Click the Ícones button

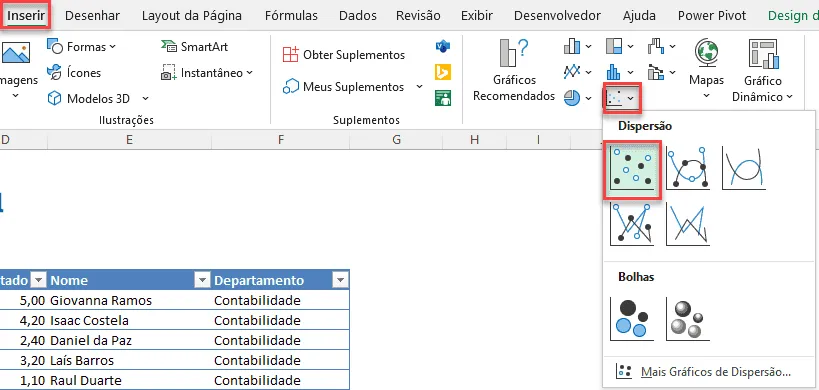click(x=74, y=73)
